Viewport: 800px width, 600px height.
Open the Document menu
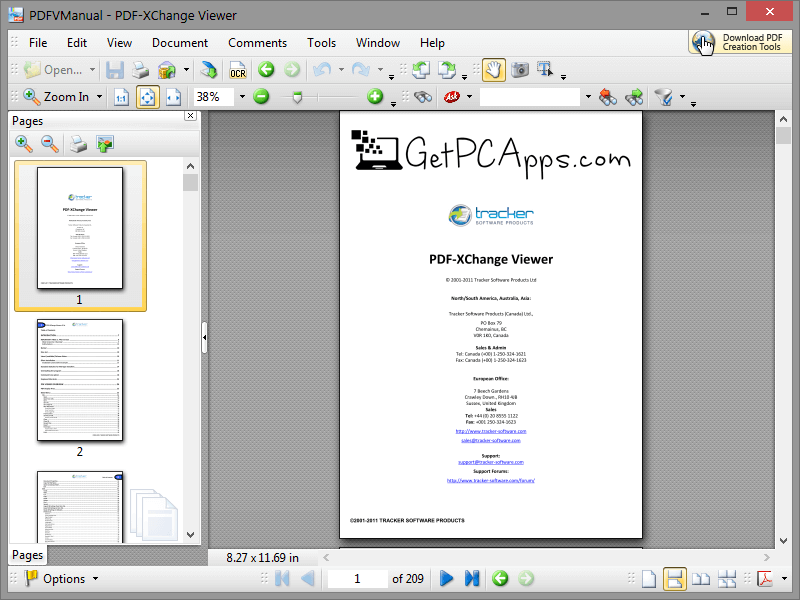click(180, 43)
